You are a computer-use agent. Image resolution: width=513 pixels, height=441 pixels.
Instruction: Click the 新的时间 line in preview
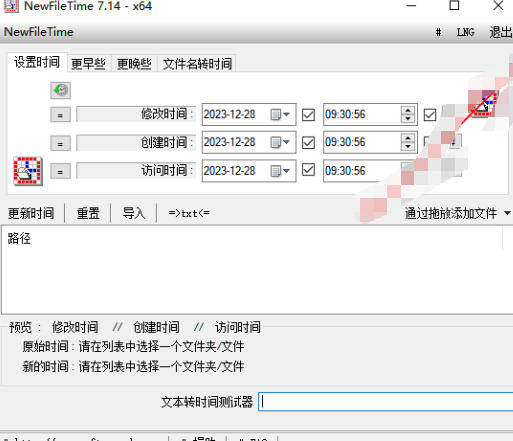point(133,367)
